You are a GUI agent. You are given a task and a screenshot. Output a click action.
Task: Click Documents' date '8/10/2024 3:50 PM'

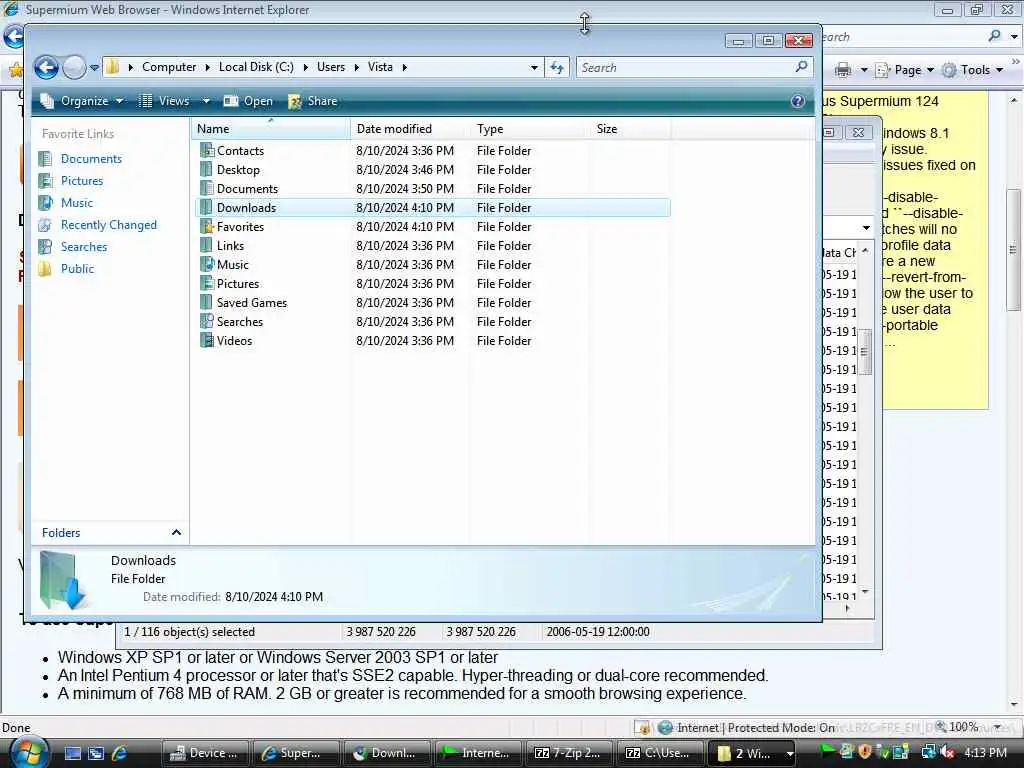pyautogui.click(x=404, y=189)
